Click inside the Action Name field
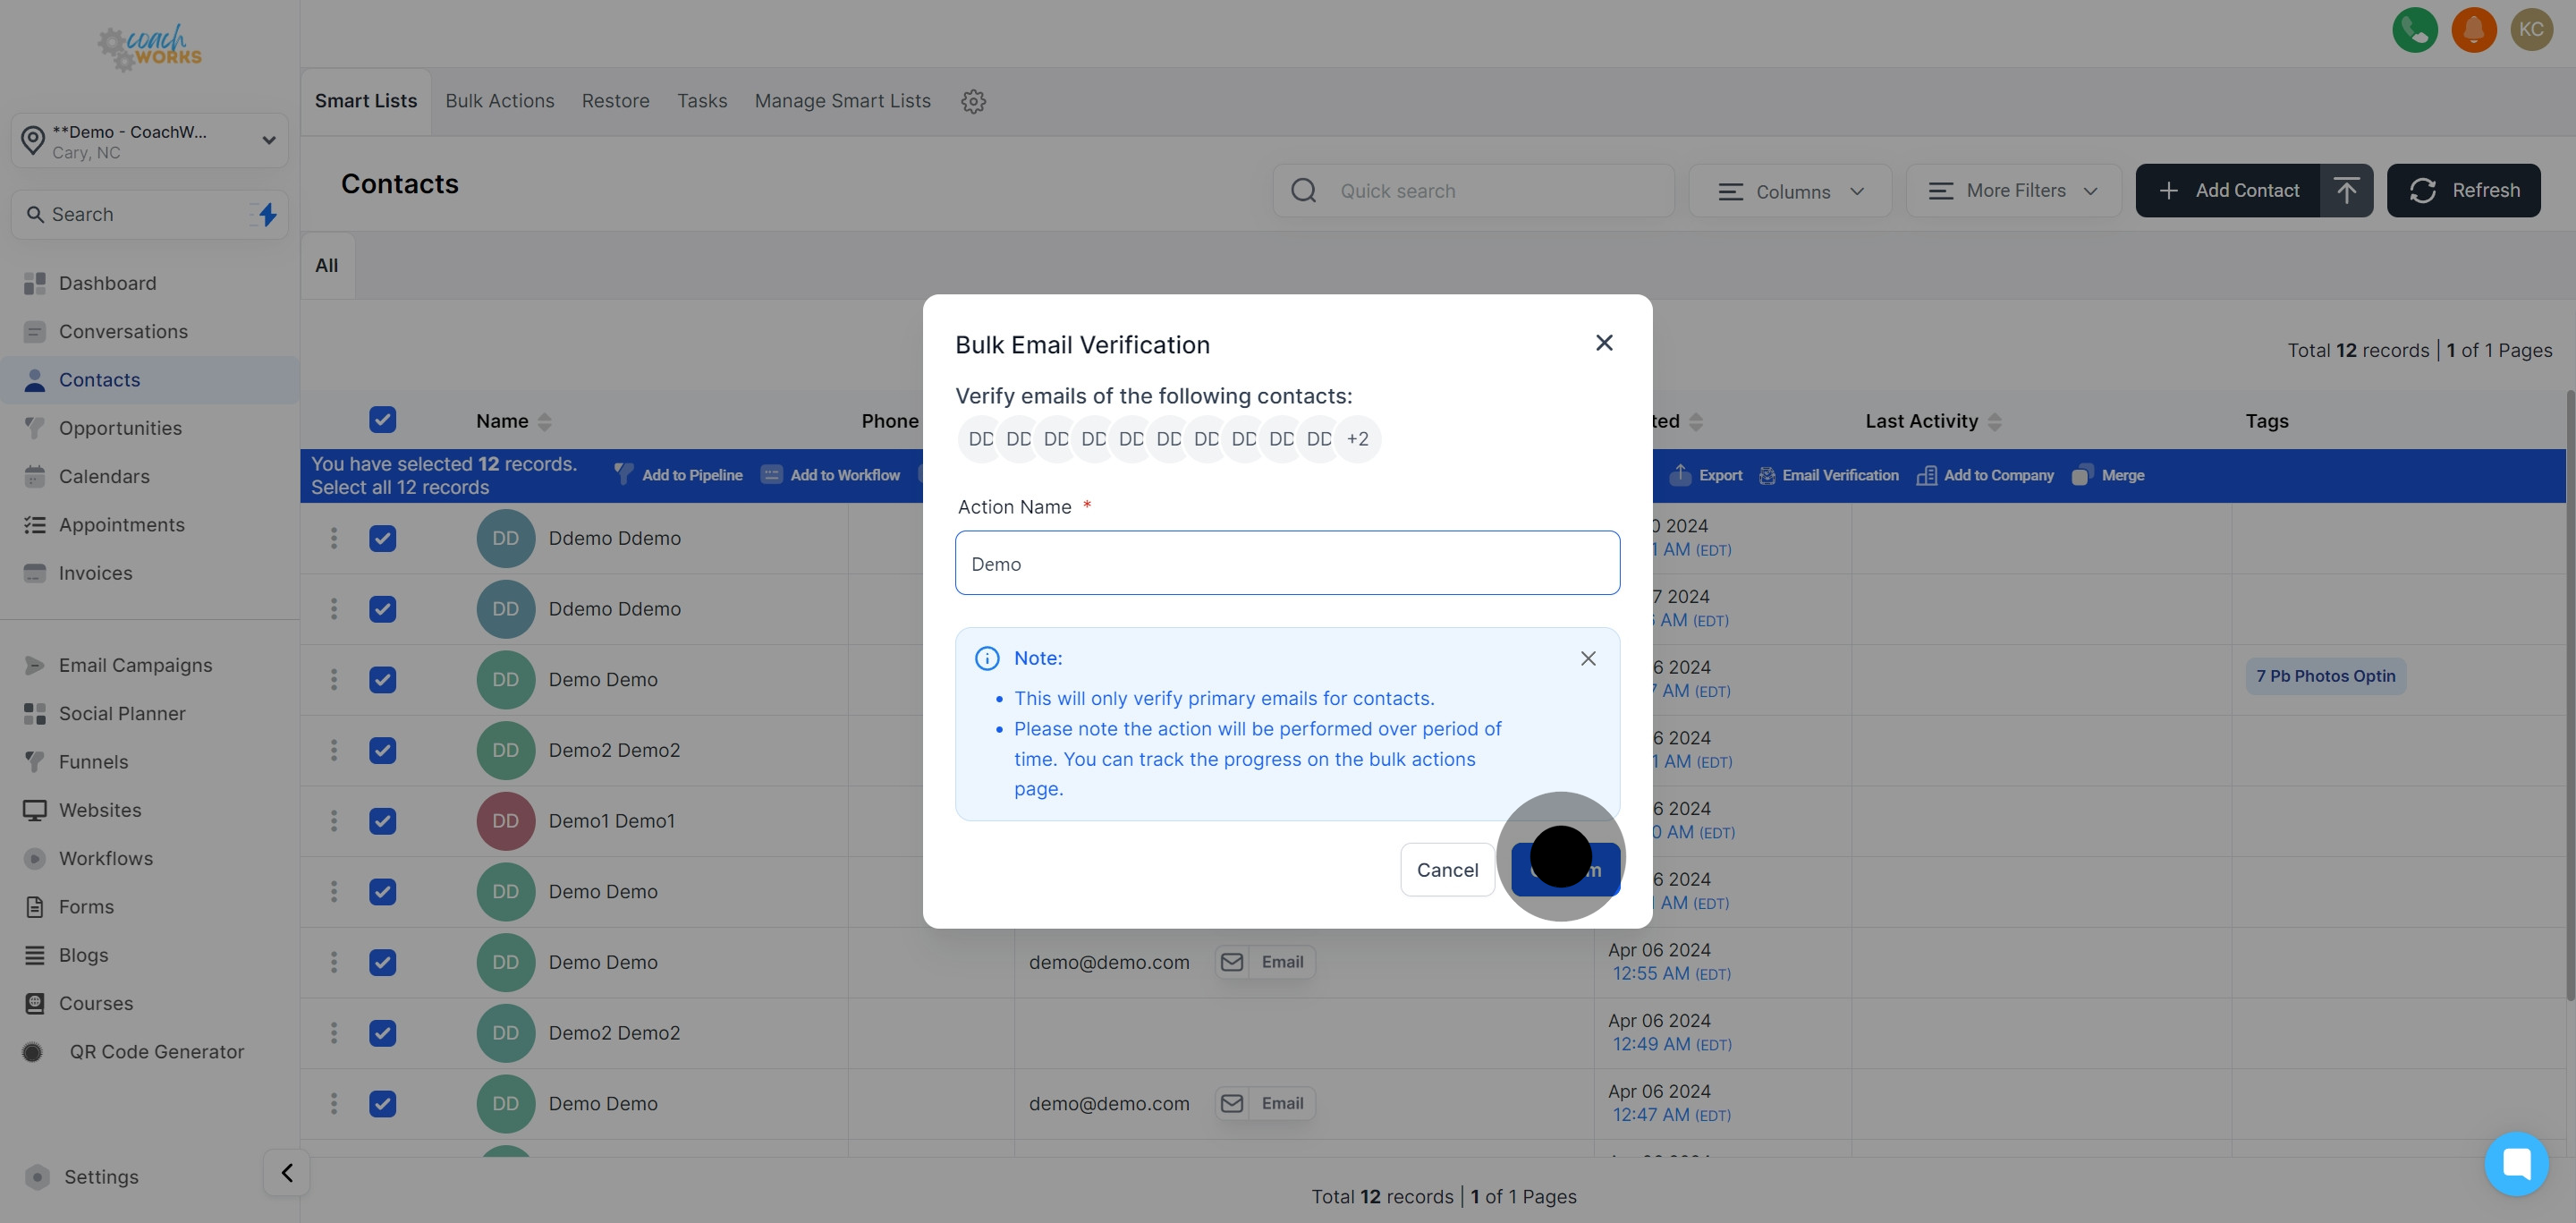 (1287, 562)
